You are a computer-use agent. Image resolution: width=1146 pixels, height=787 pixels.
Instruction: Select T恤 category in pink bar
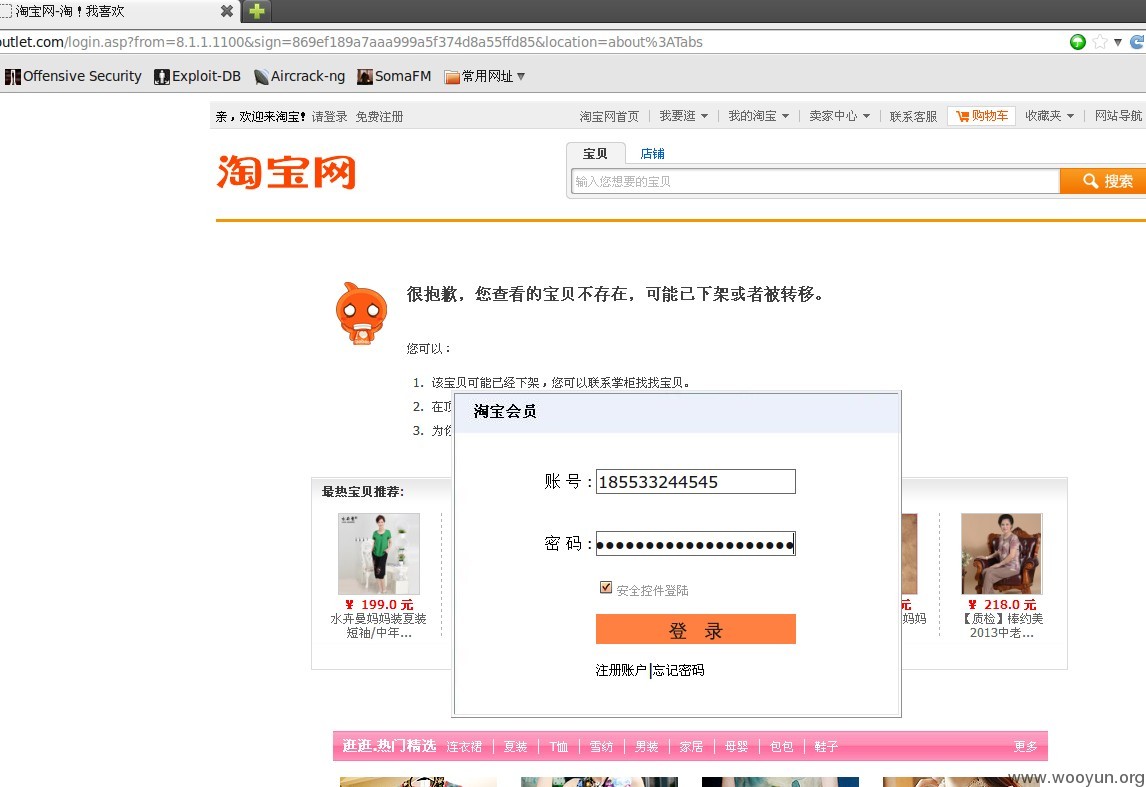pos(558,747)
